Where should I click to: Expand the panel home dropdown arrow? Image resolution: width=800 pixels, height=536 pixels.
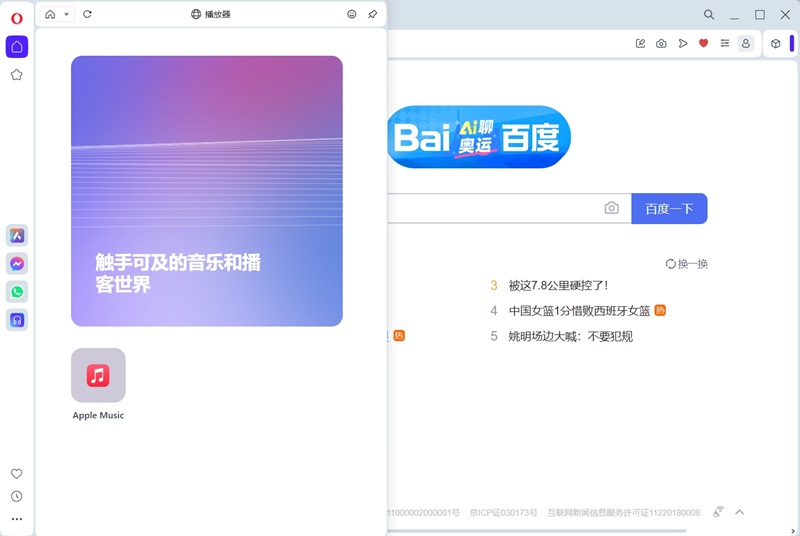pyautogui.click(x=67, y=15)
